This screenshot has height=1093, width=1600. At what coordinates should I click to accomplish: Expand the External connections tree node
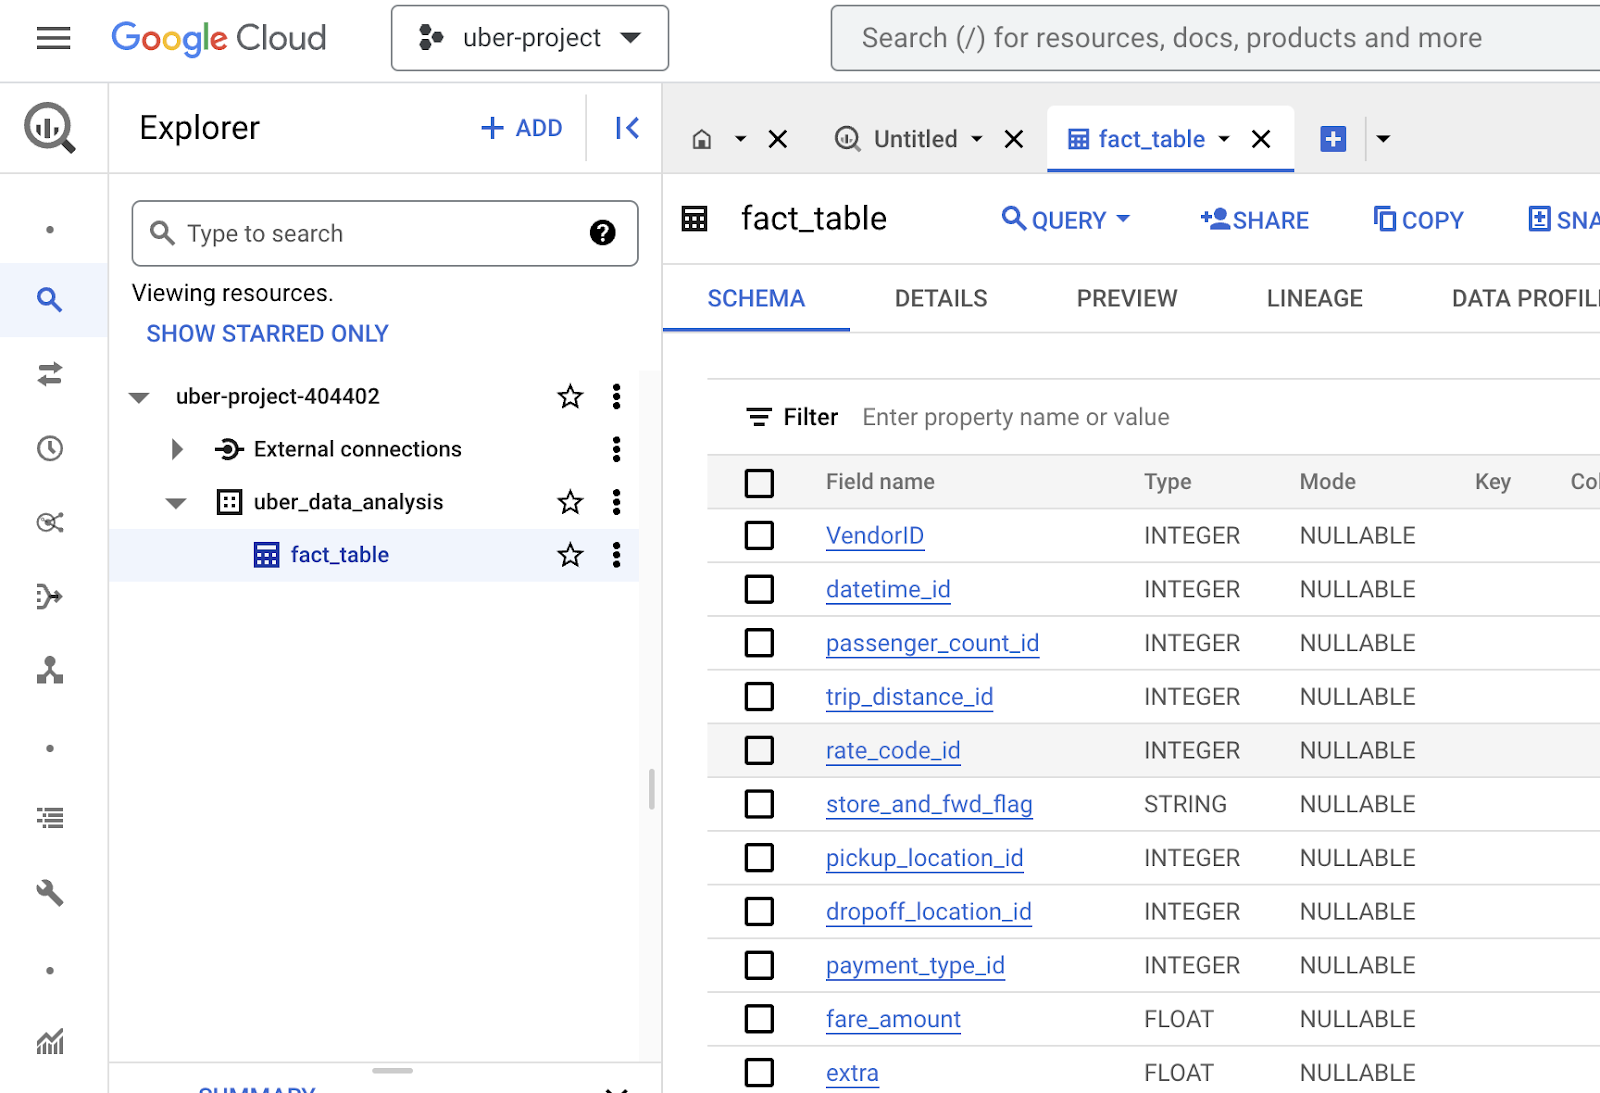pyautogui.click(x=177, y=449)
